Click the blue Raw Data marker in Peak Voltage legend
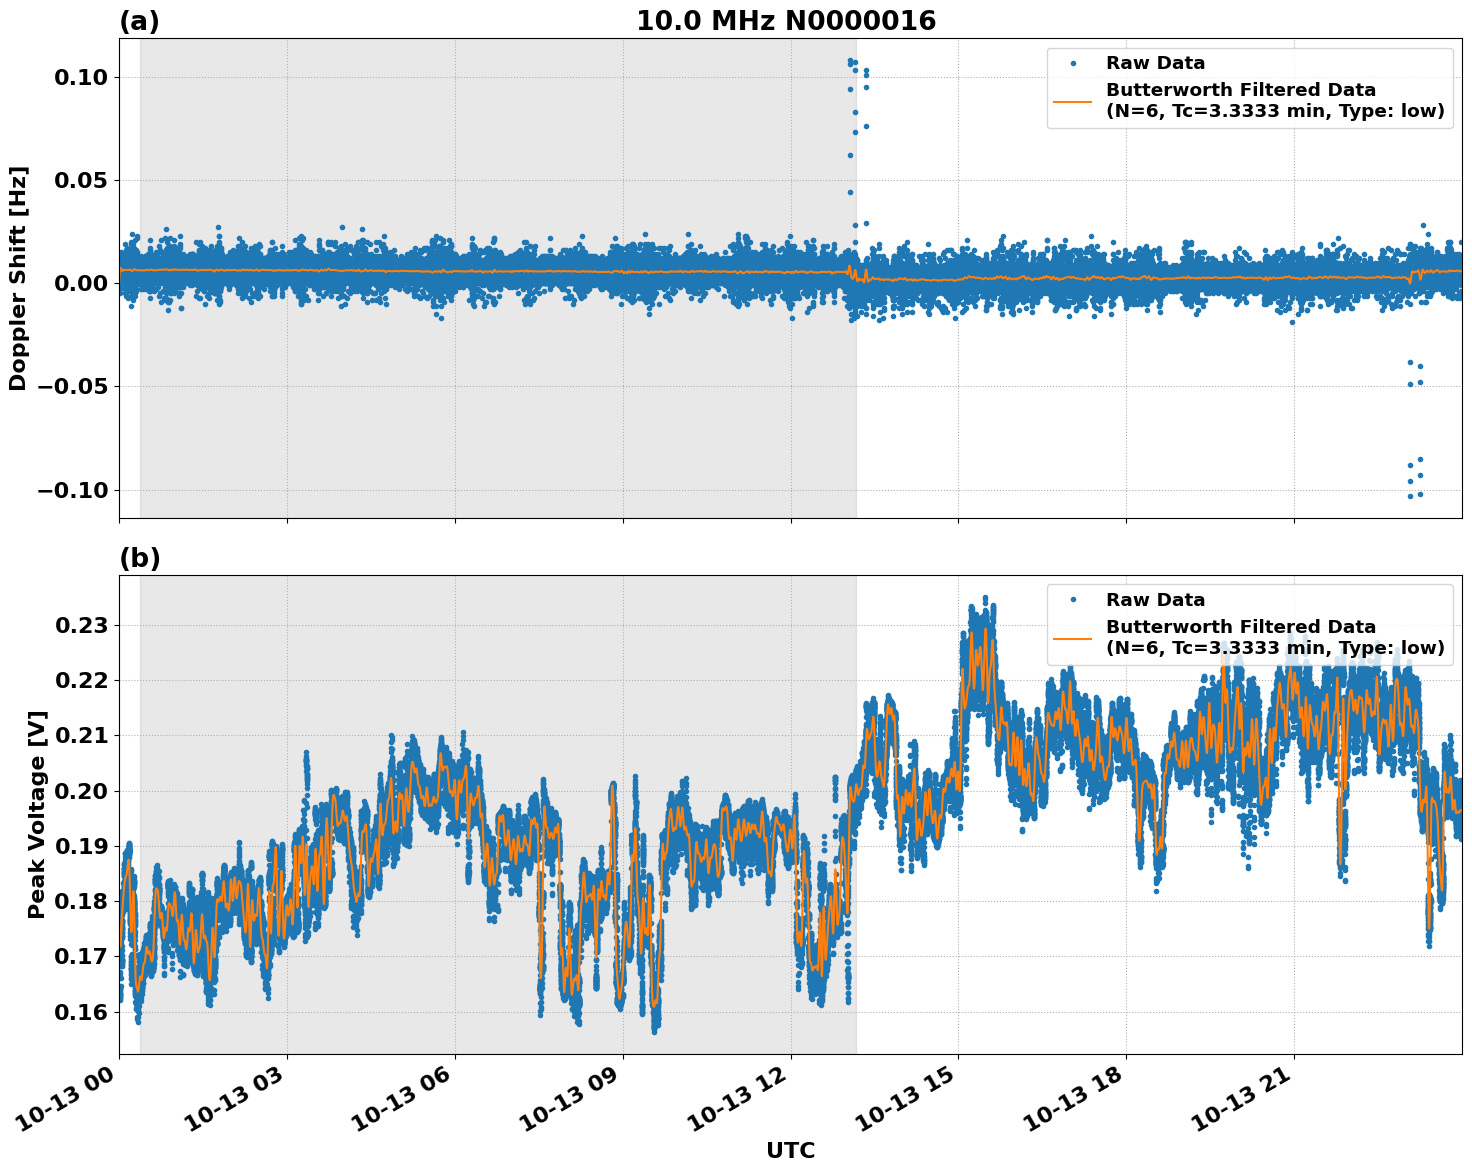Image resolution: width=1472 pixels, height=1172 pixels. tap(1073, 600)
